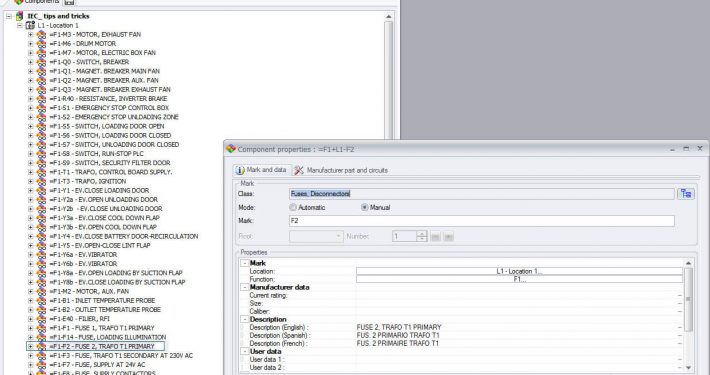
Task: Select =F1-F3 FUSE, TRAFO T1 SECONDARY item
Action: pyautogui.click(x=121, y=356)
